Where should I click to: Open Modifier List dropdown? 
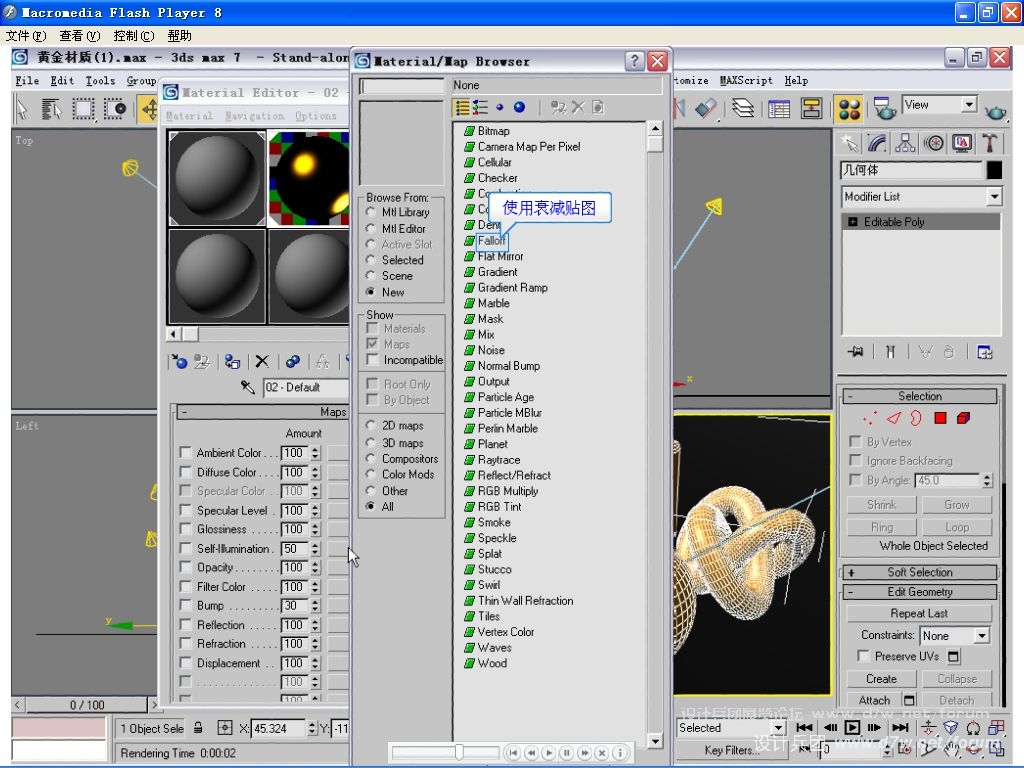(921, 197)
